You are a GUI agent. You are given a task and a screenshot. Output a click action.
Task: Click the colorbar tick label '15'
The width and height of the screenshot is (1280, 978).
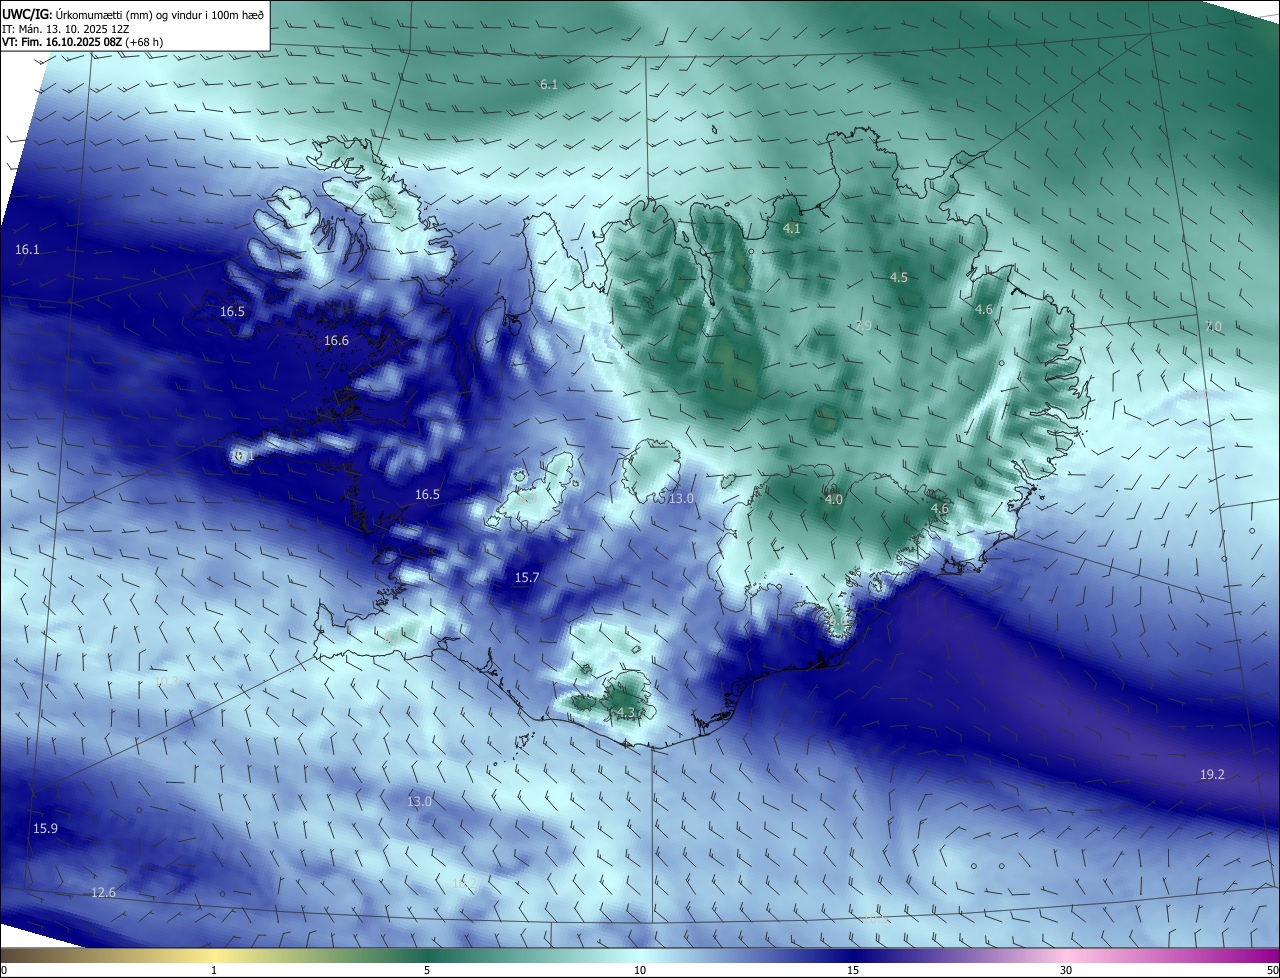point(853,970)
